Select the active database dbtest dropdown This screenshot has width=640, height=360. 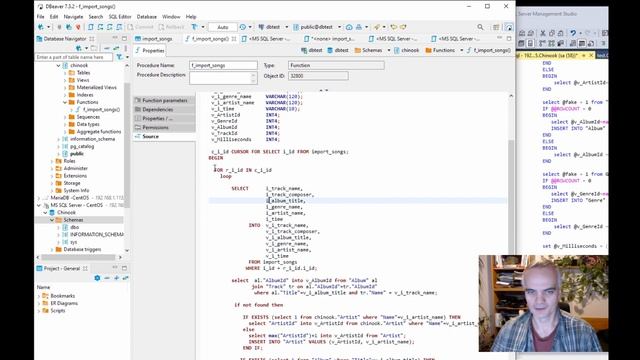click(272, 27)
